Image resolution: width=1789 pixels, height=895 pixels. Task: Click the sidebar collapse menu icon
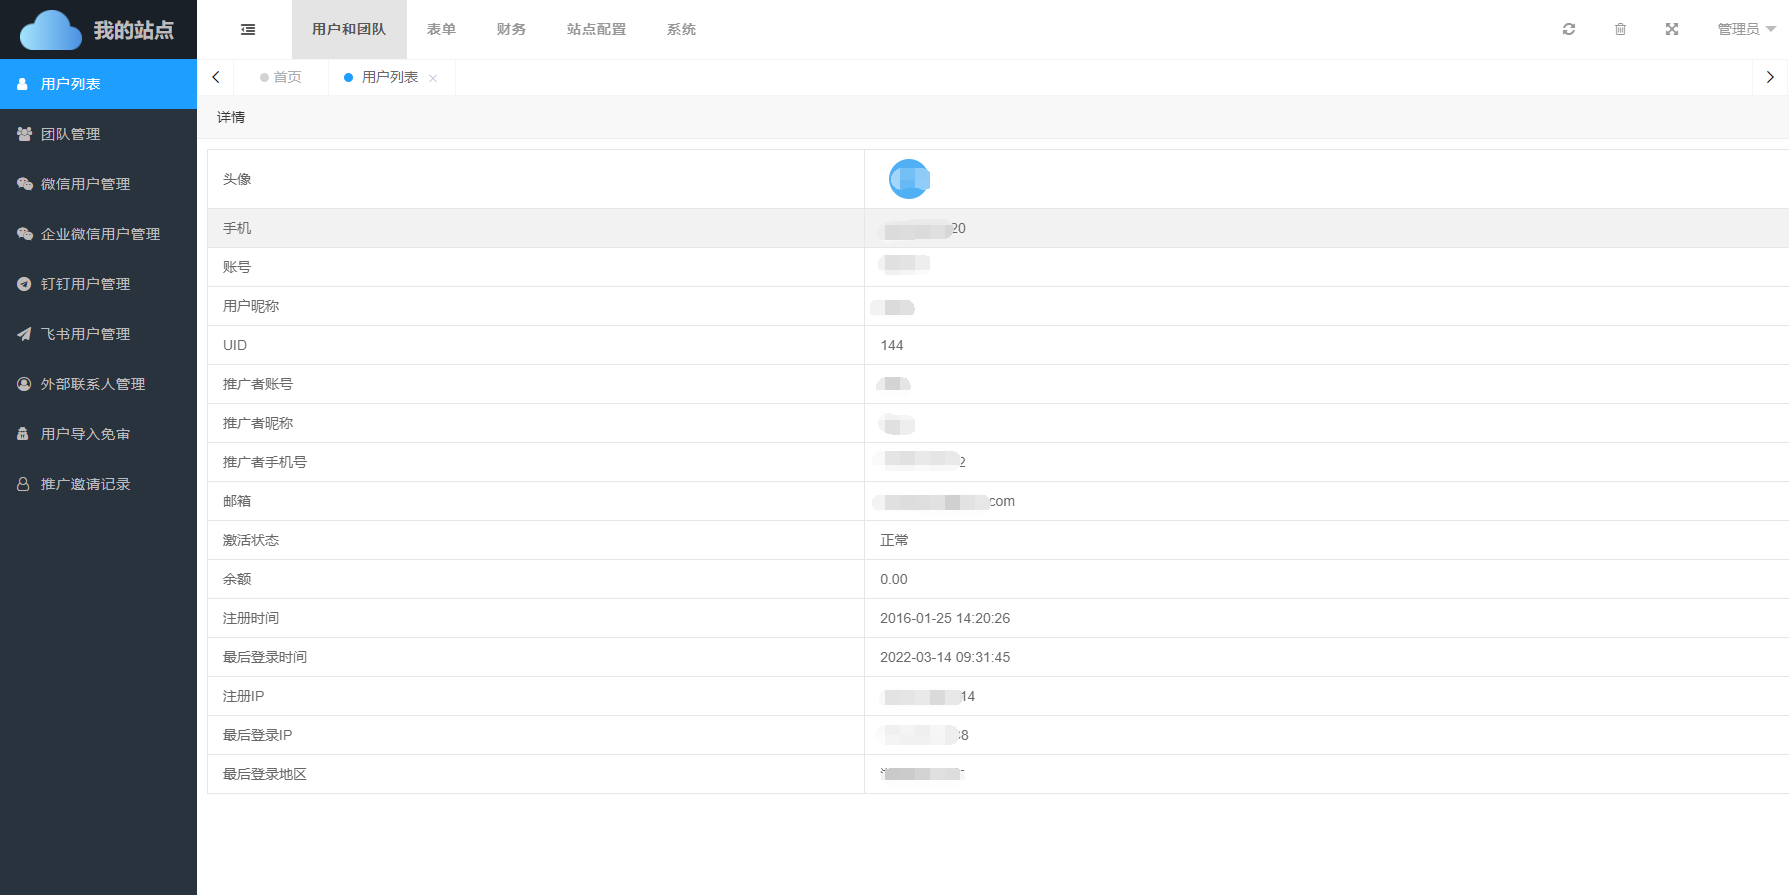[248, 30]
